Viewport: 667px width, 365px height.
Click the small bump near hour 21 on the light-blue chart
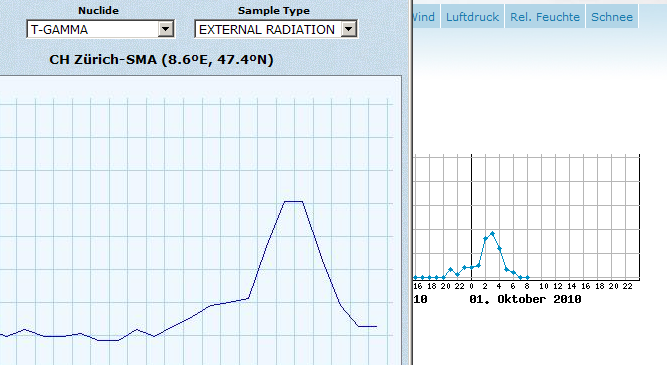[x=450, y=269]
